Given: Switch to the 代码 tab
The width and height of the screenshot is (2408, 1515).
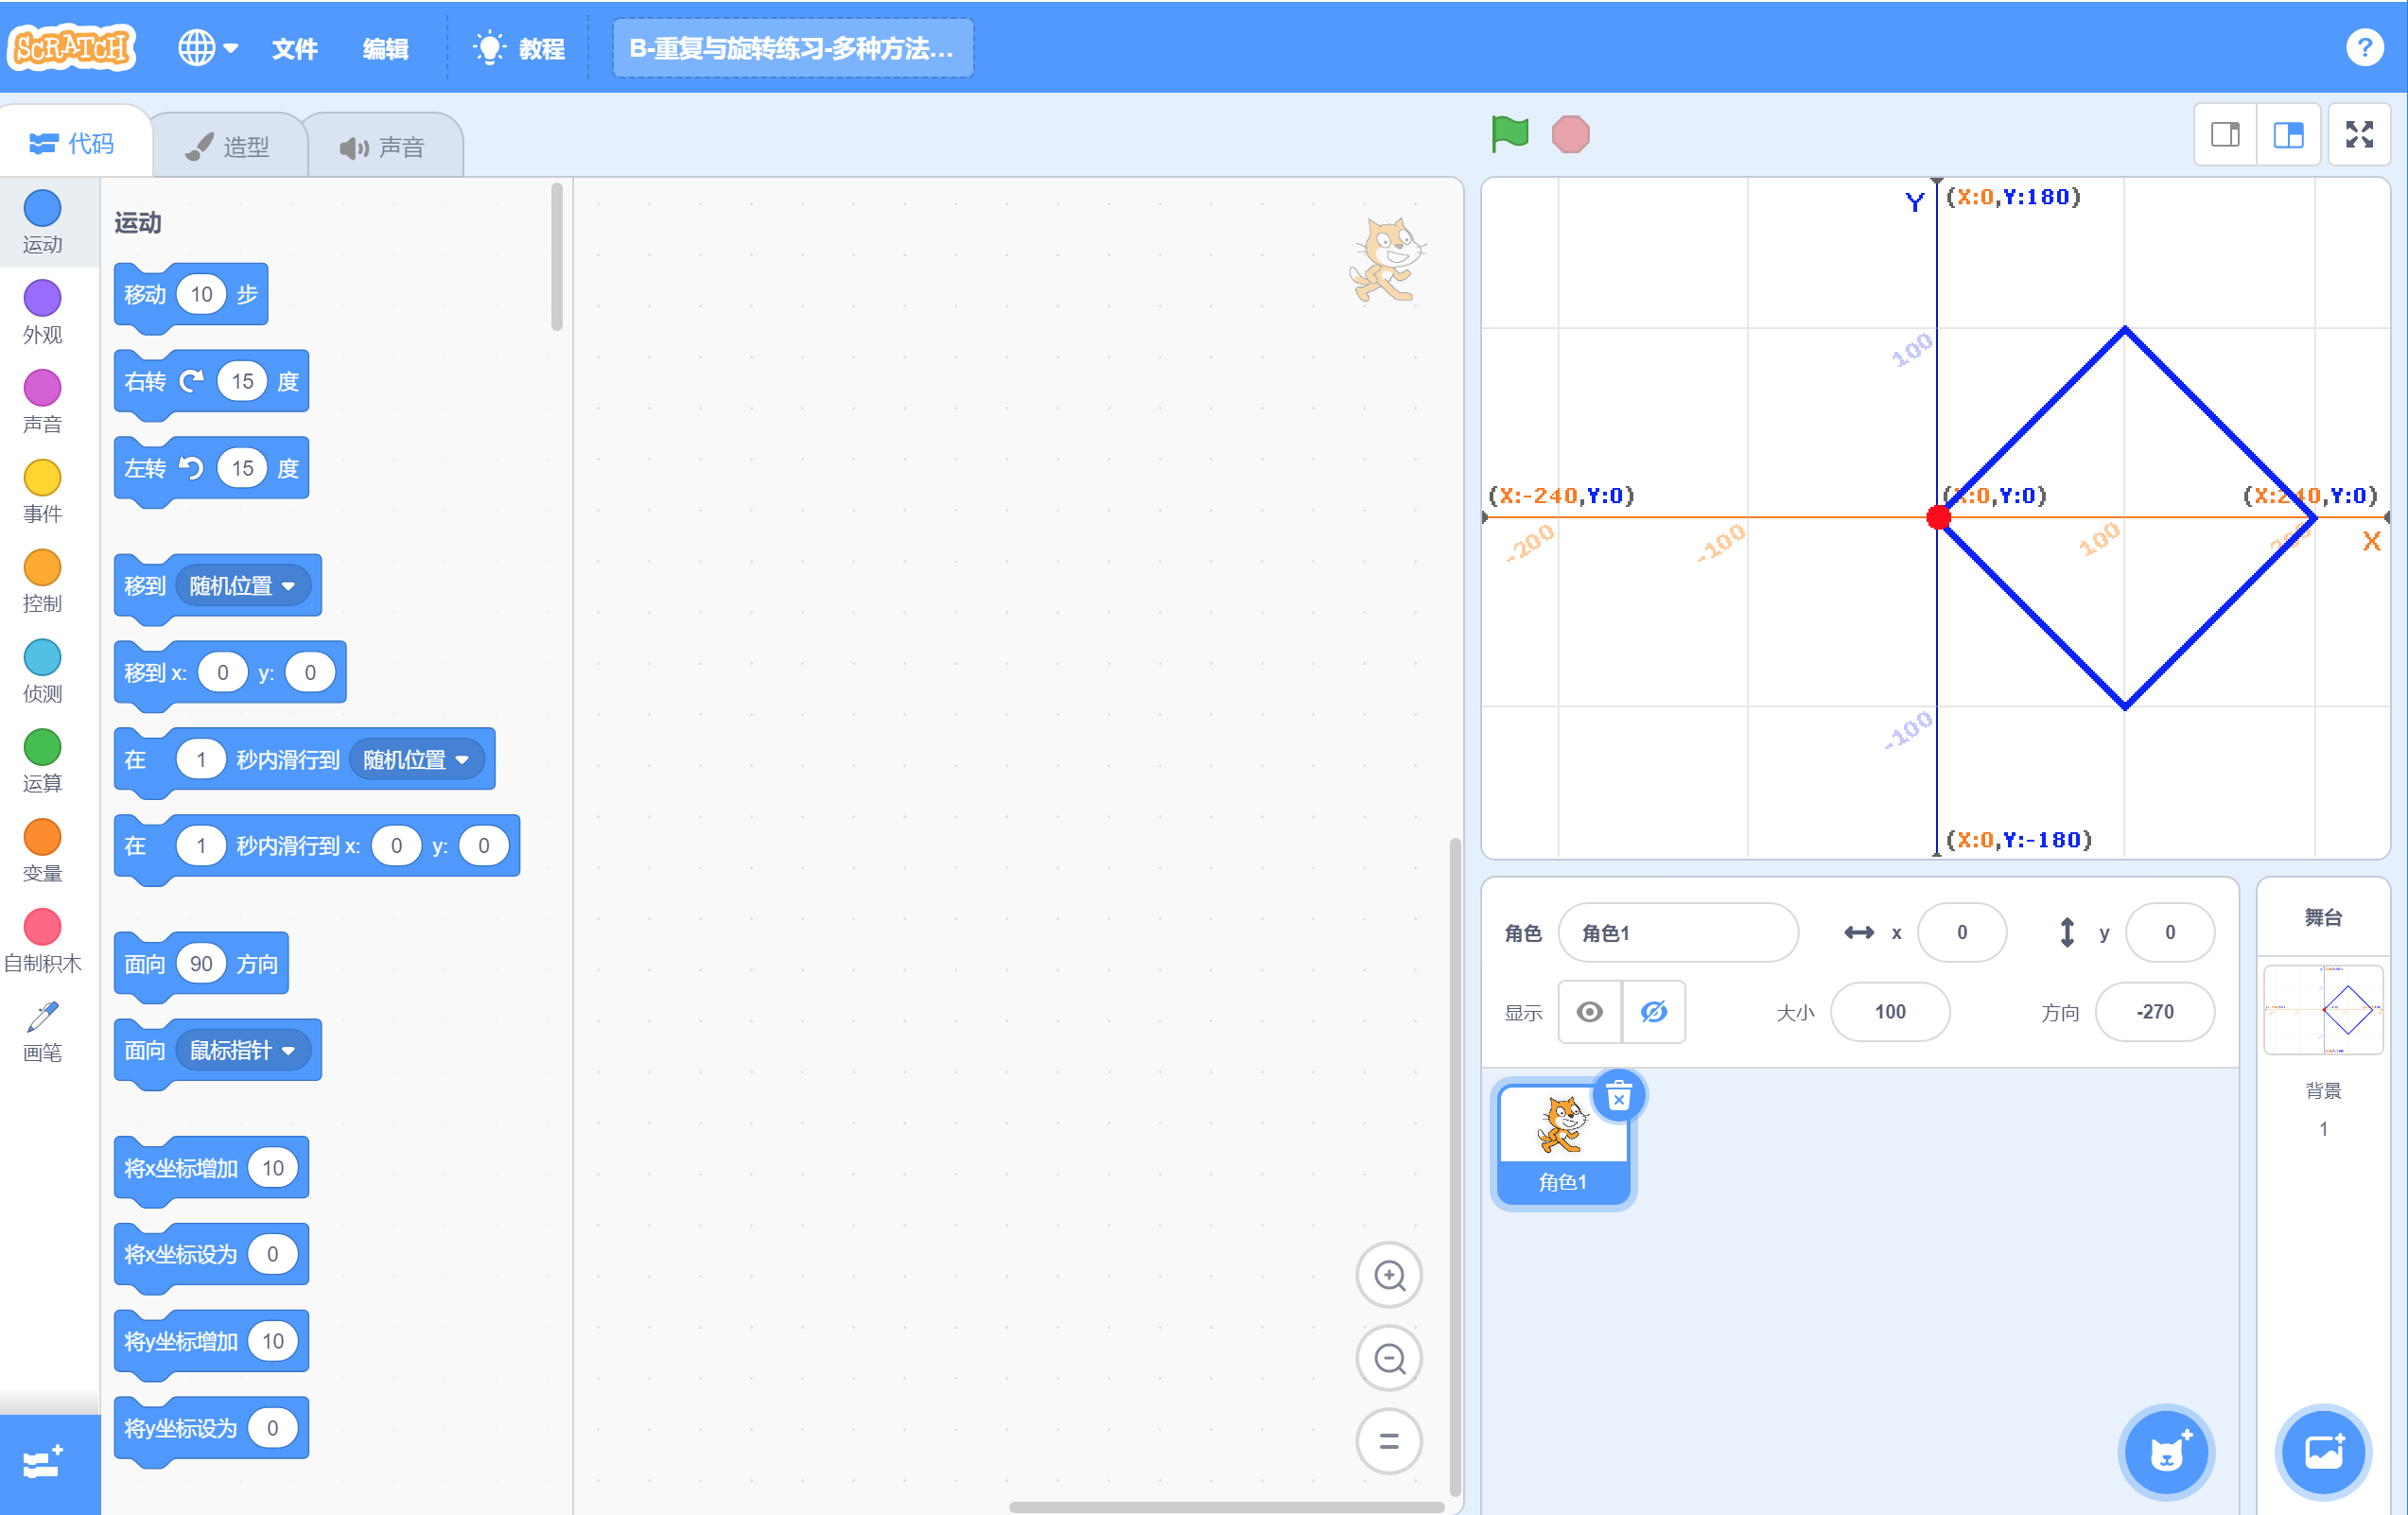Looking at the screenshot, I should point(73,144).
